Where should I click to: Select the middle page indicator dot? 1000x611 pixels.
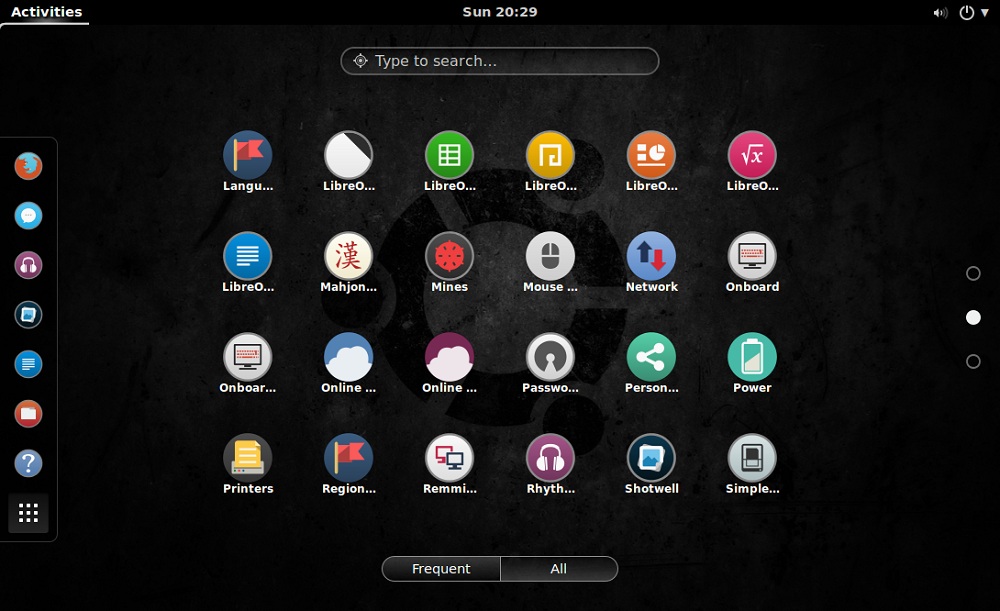[x=972, y=317]
